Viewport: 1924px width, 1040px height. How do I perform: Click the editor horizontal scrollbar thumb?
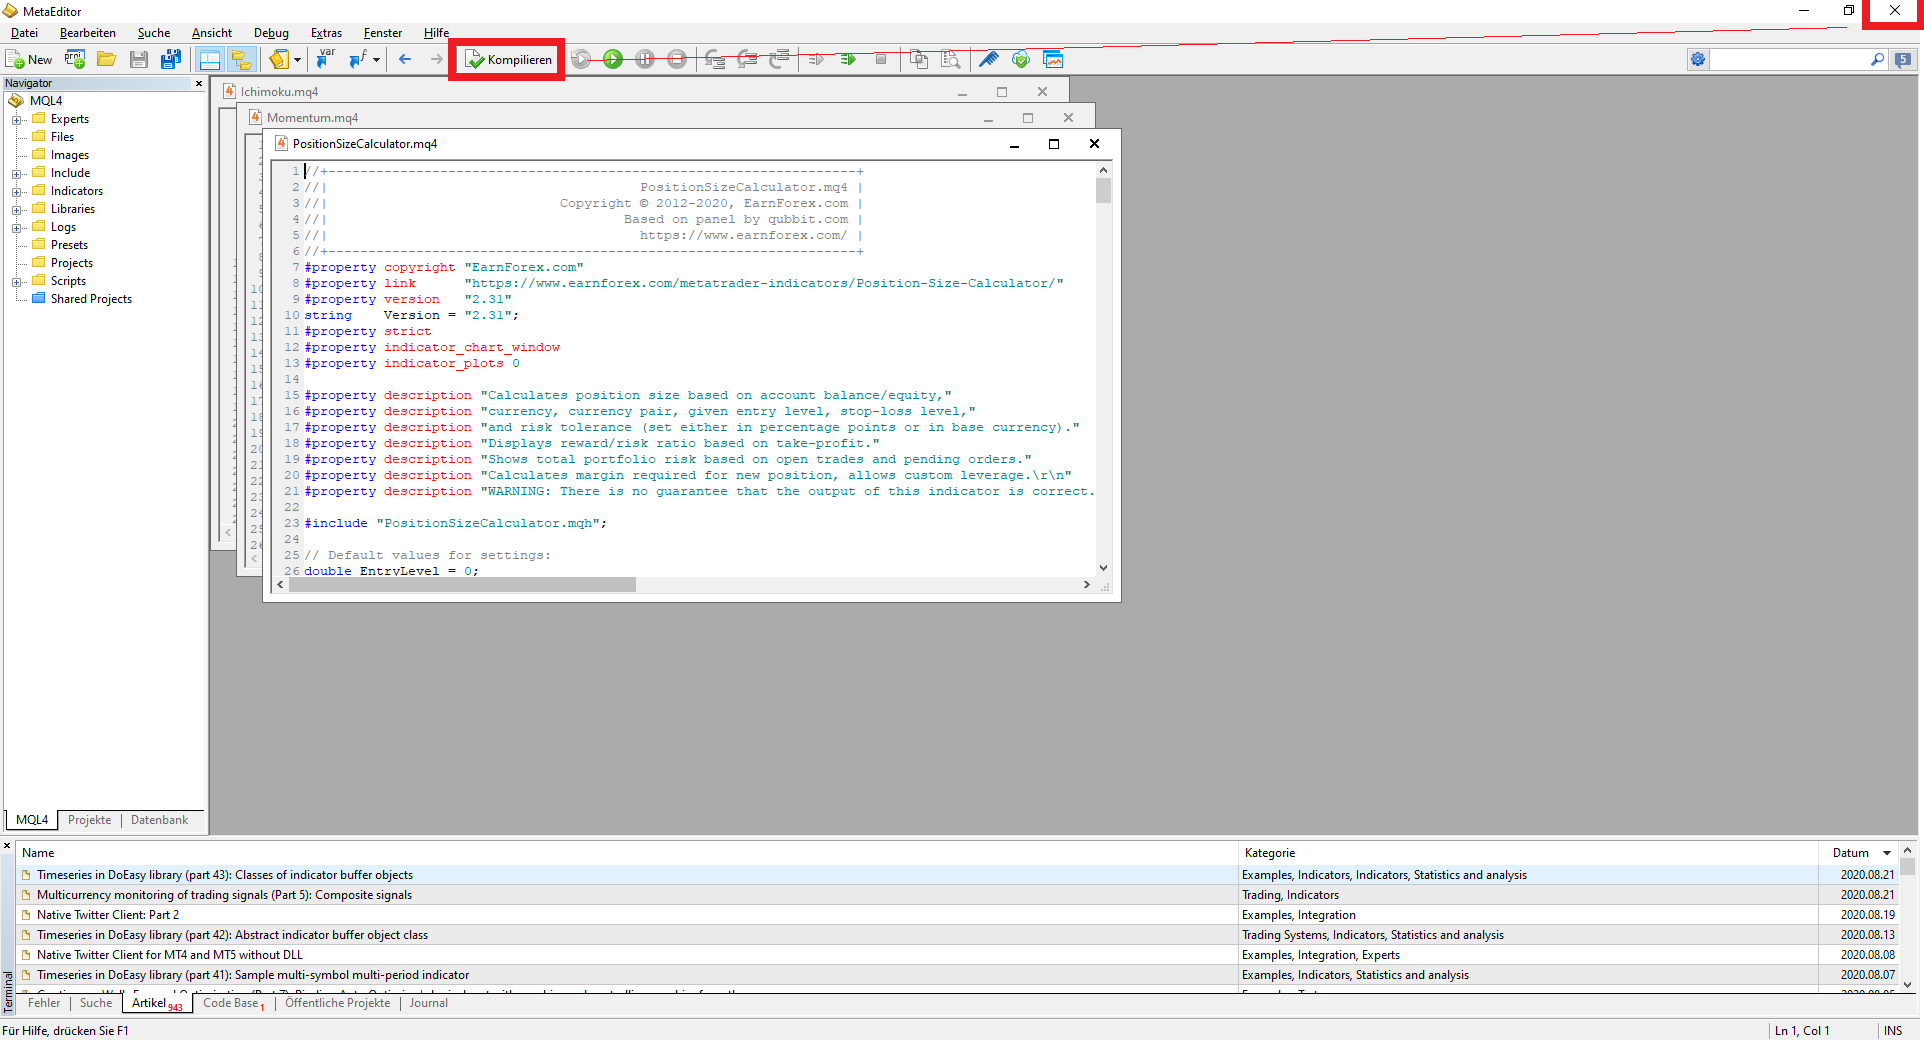click(x=462, y=585)
